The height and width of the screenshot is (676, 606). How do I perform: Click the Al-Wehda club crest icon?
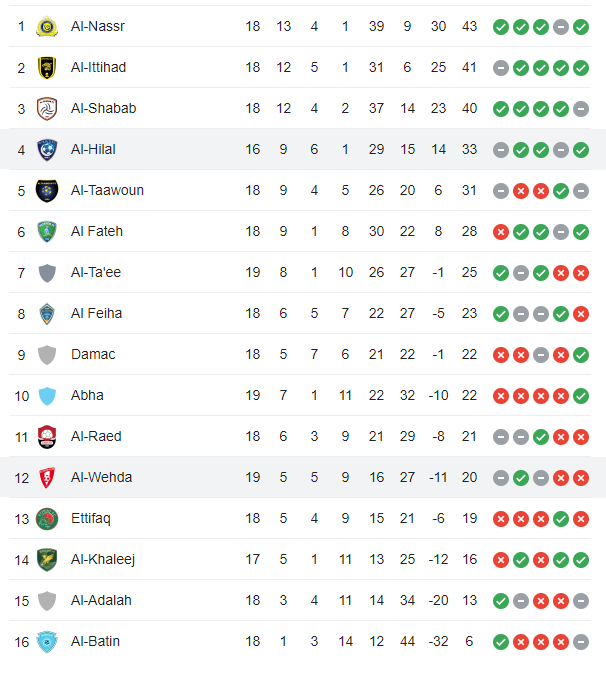(x=47, y=477)
